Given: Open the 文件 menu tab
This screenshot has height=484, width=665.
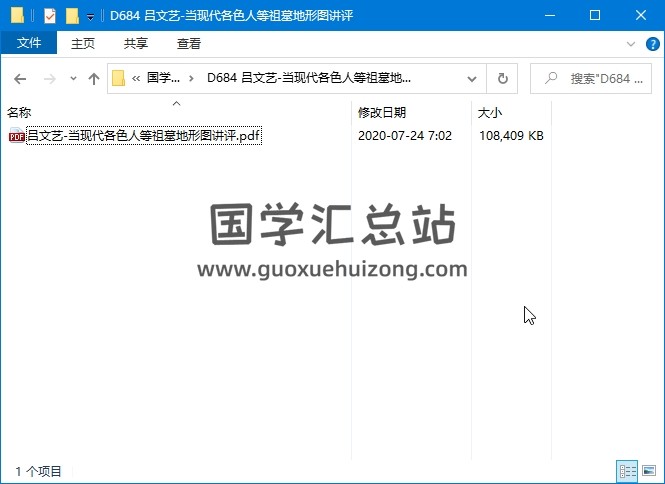Looking at the screenshot, I should pos(29,43).
